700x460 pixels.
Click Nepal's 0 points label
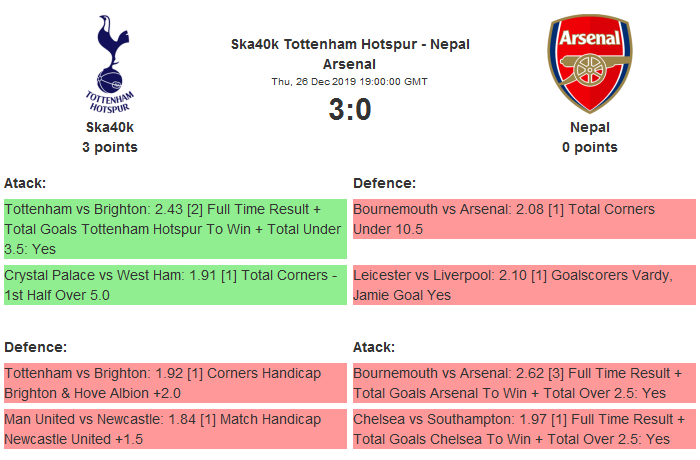click(590, 147)
